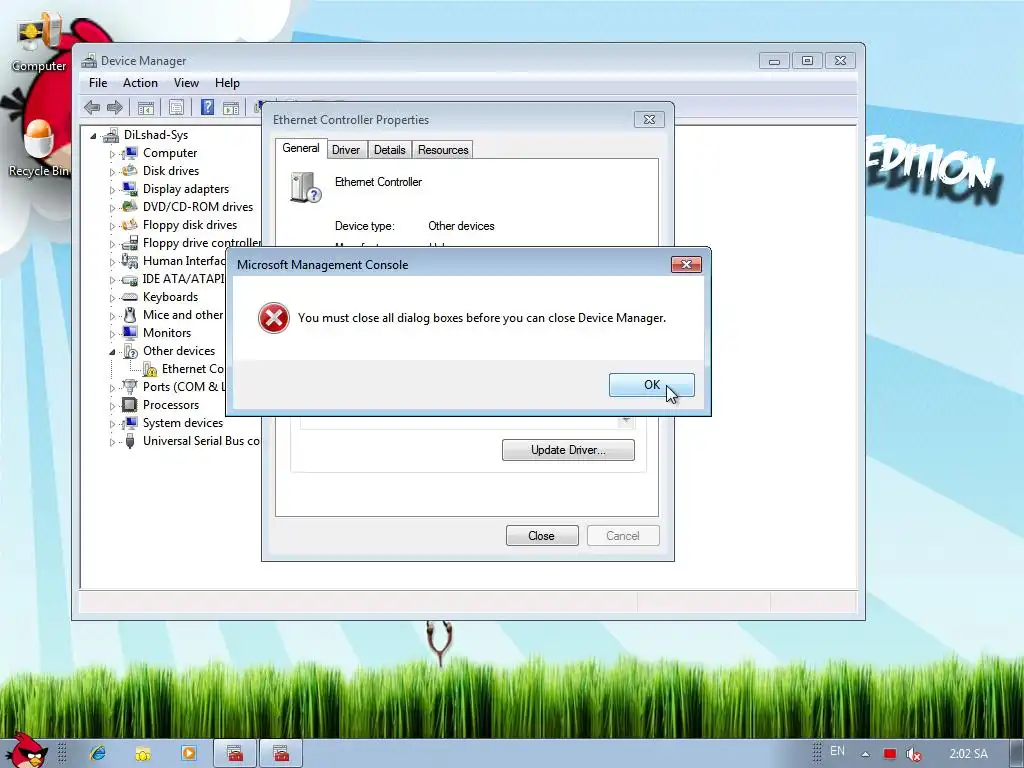1024x768 pixels.
Task: Open the View menu in Device Manager
Action: pos(186,83)
